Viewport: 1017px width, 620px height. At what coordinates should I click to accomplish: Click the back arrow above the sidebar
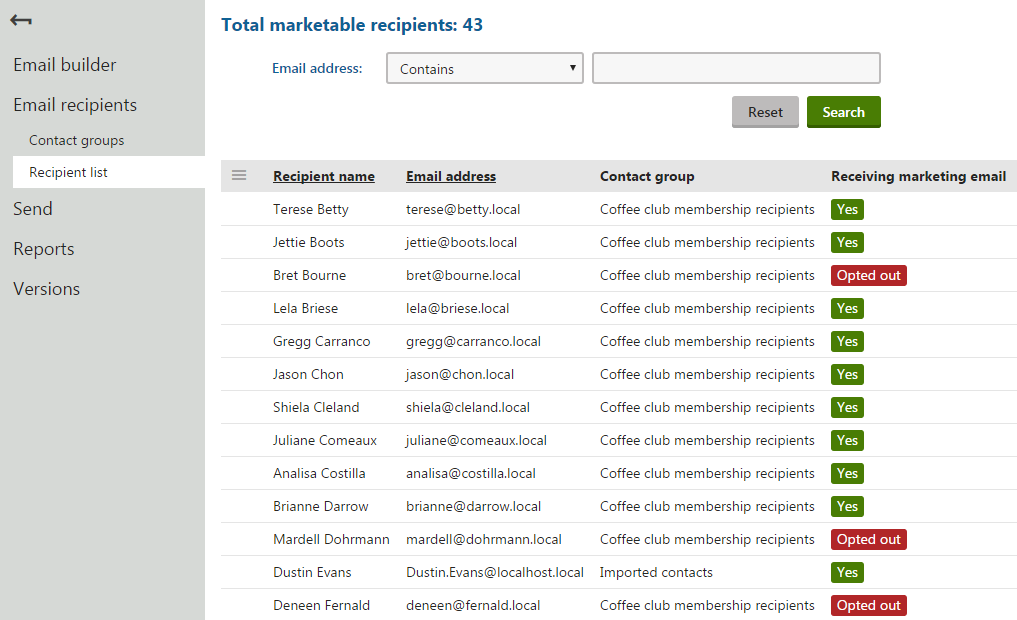click(20, 19)
